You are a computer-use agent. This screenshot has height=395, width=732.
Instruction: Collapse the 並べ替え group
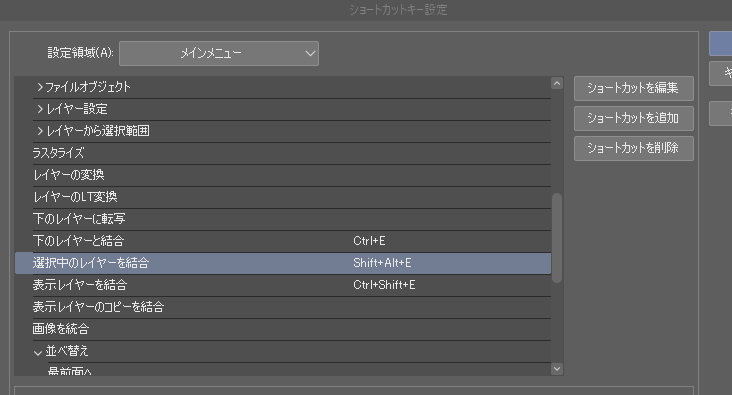pyautogui.click(x=38, y=352)
